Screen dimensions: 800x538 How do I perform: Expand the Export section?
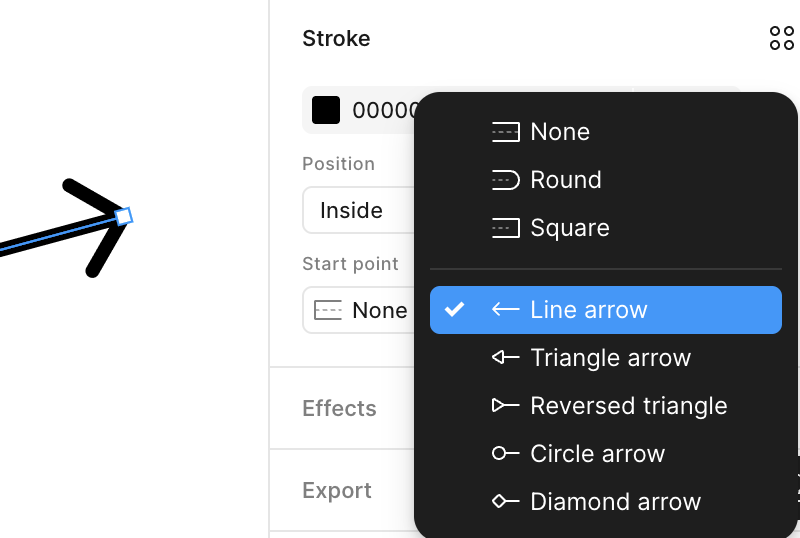pyautogui.click(x=337, y=491)
